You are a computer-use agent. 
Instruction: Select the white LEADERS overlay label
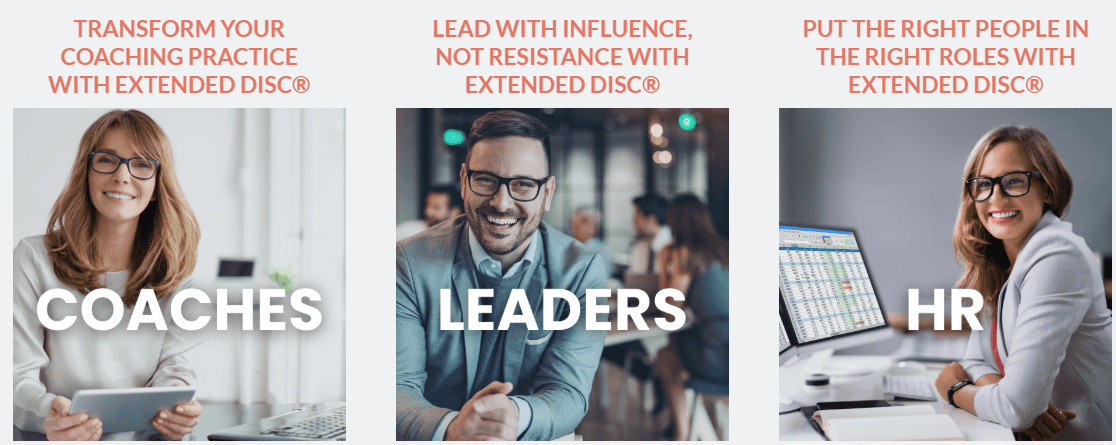click(x=562, y=310)
